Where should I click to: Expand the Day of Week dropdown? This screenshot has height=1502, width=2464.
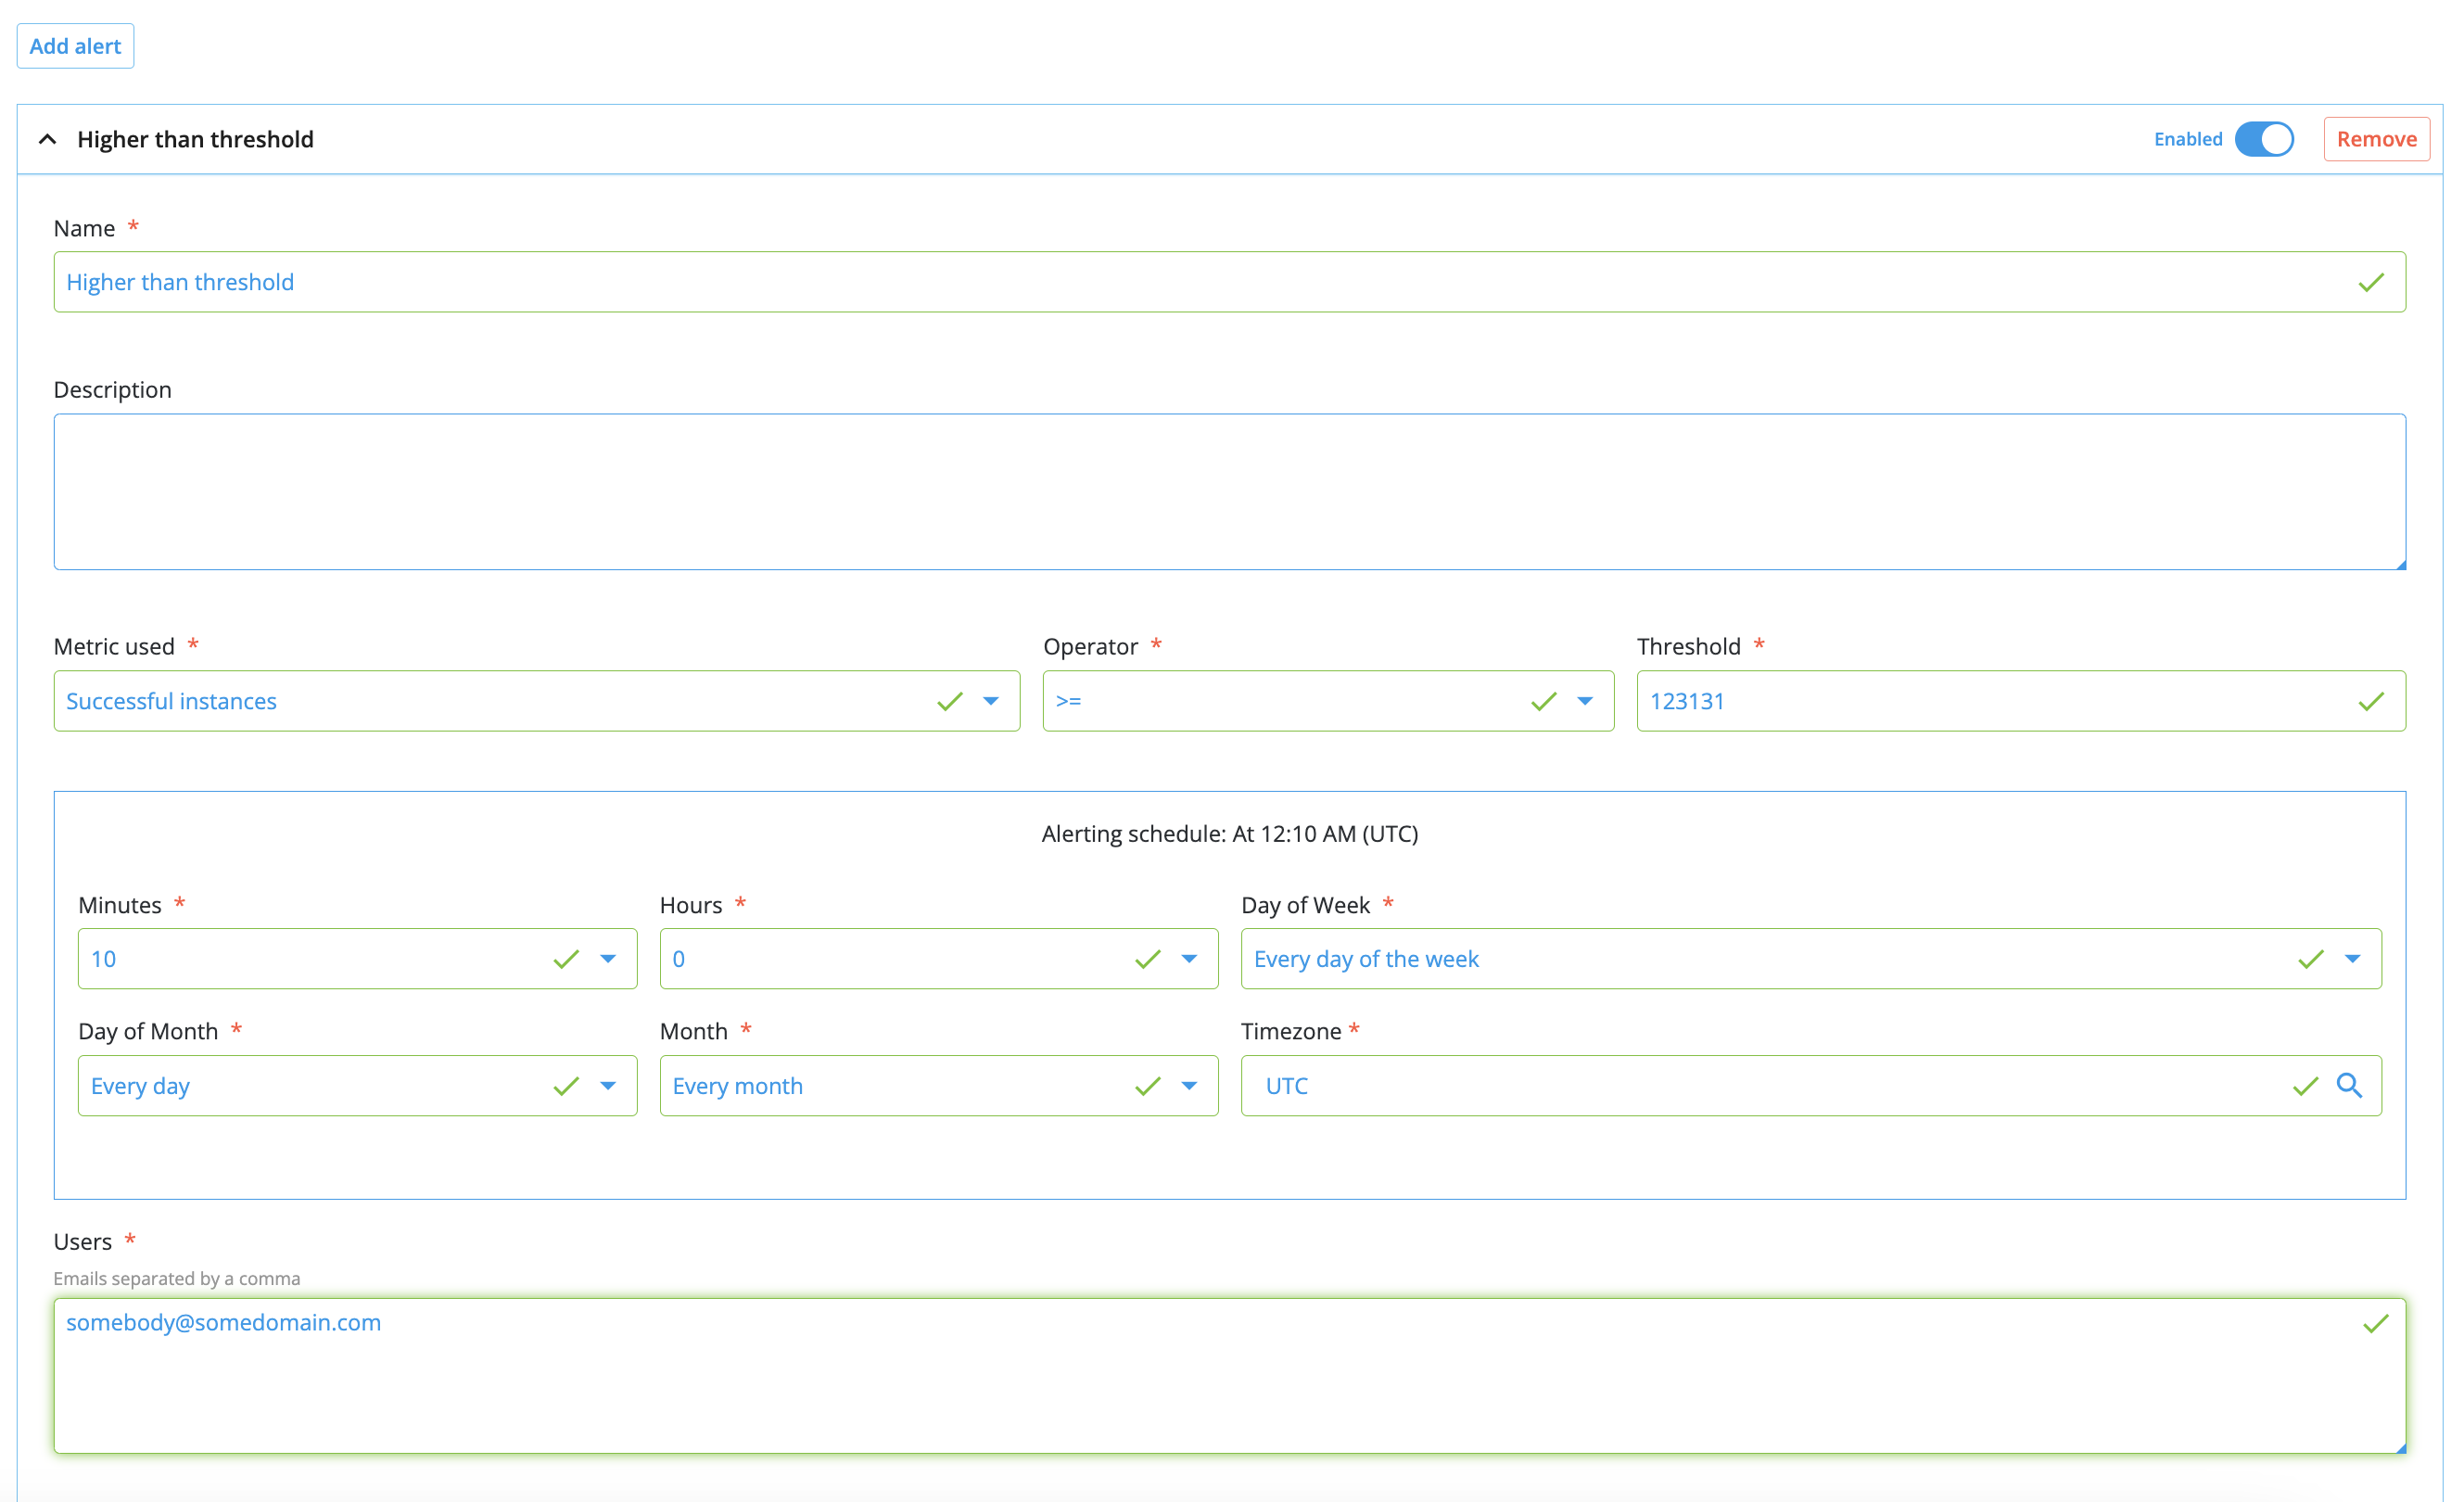pyautogui.click(x=2352, y=959)
